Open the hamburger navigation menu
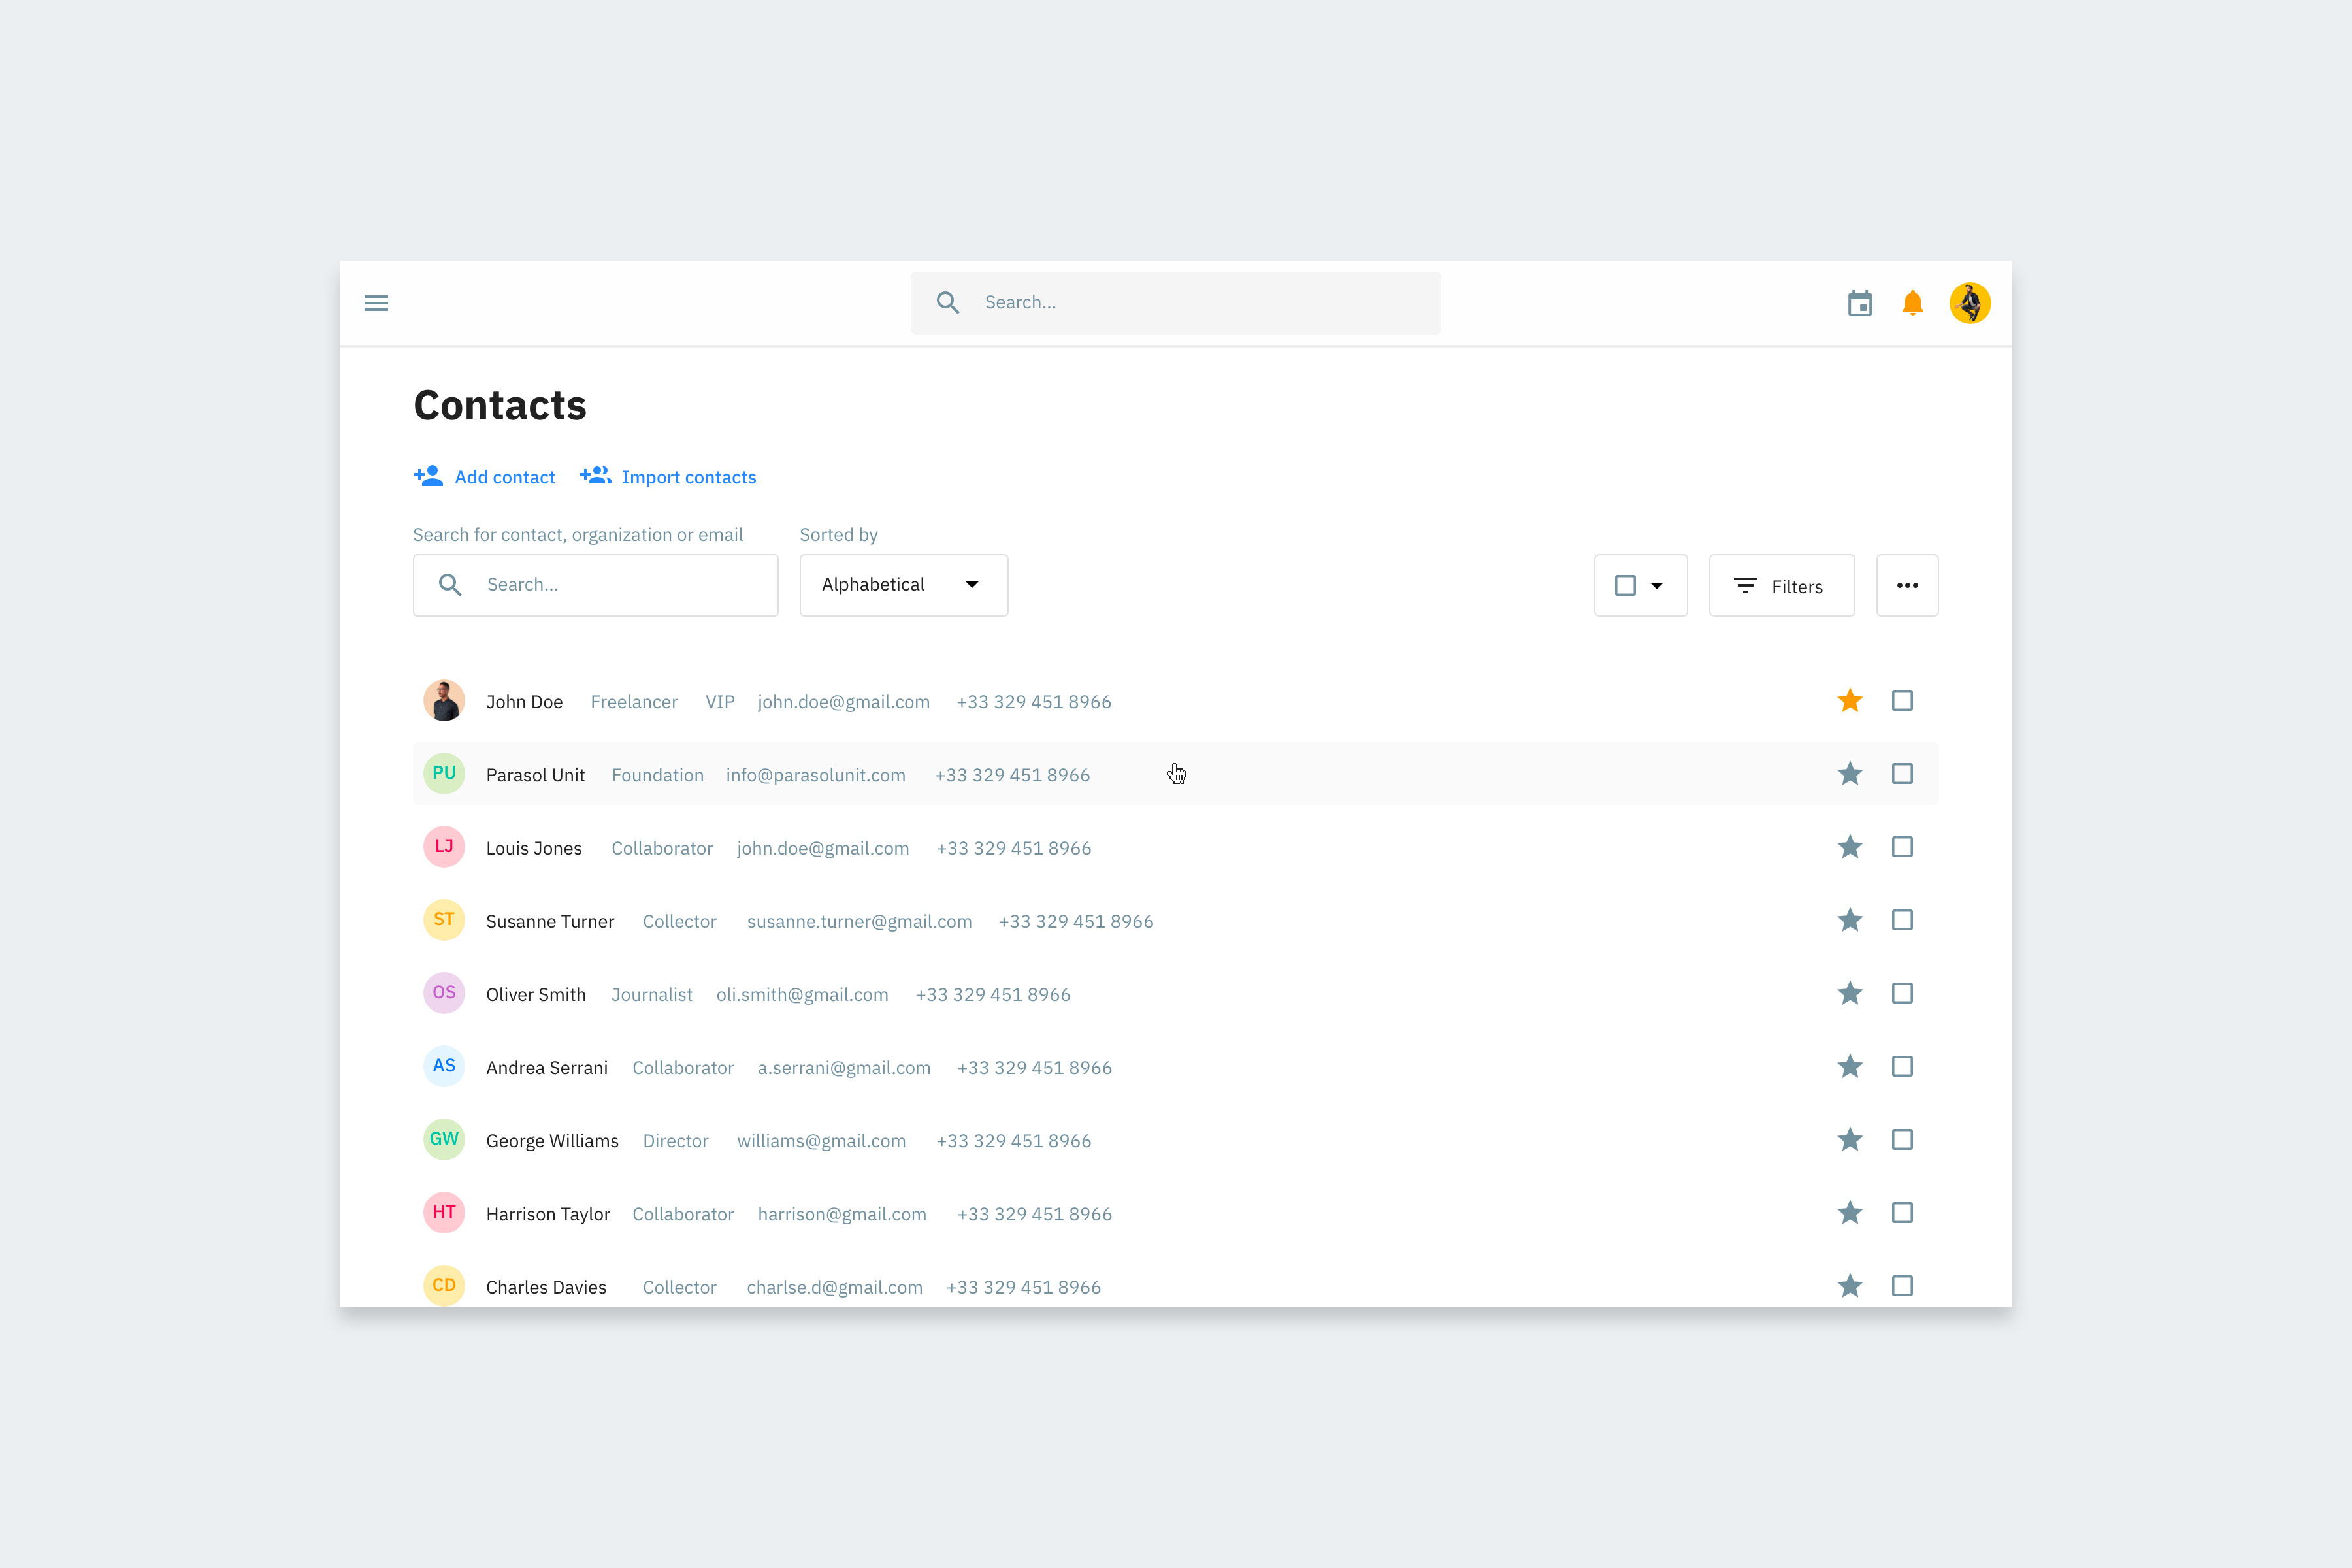Viewport: 2352px width, 1568px height. 376,303
